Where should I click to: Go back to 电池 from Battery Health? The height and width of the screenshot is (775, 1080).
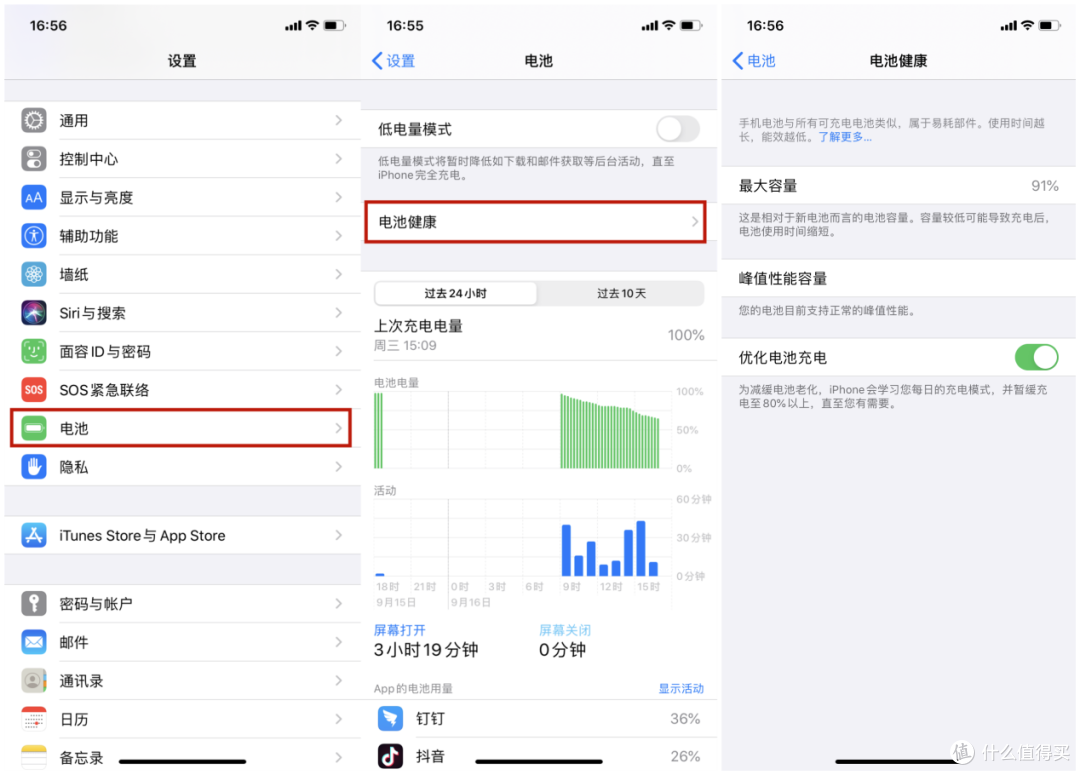pos(754,61)
